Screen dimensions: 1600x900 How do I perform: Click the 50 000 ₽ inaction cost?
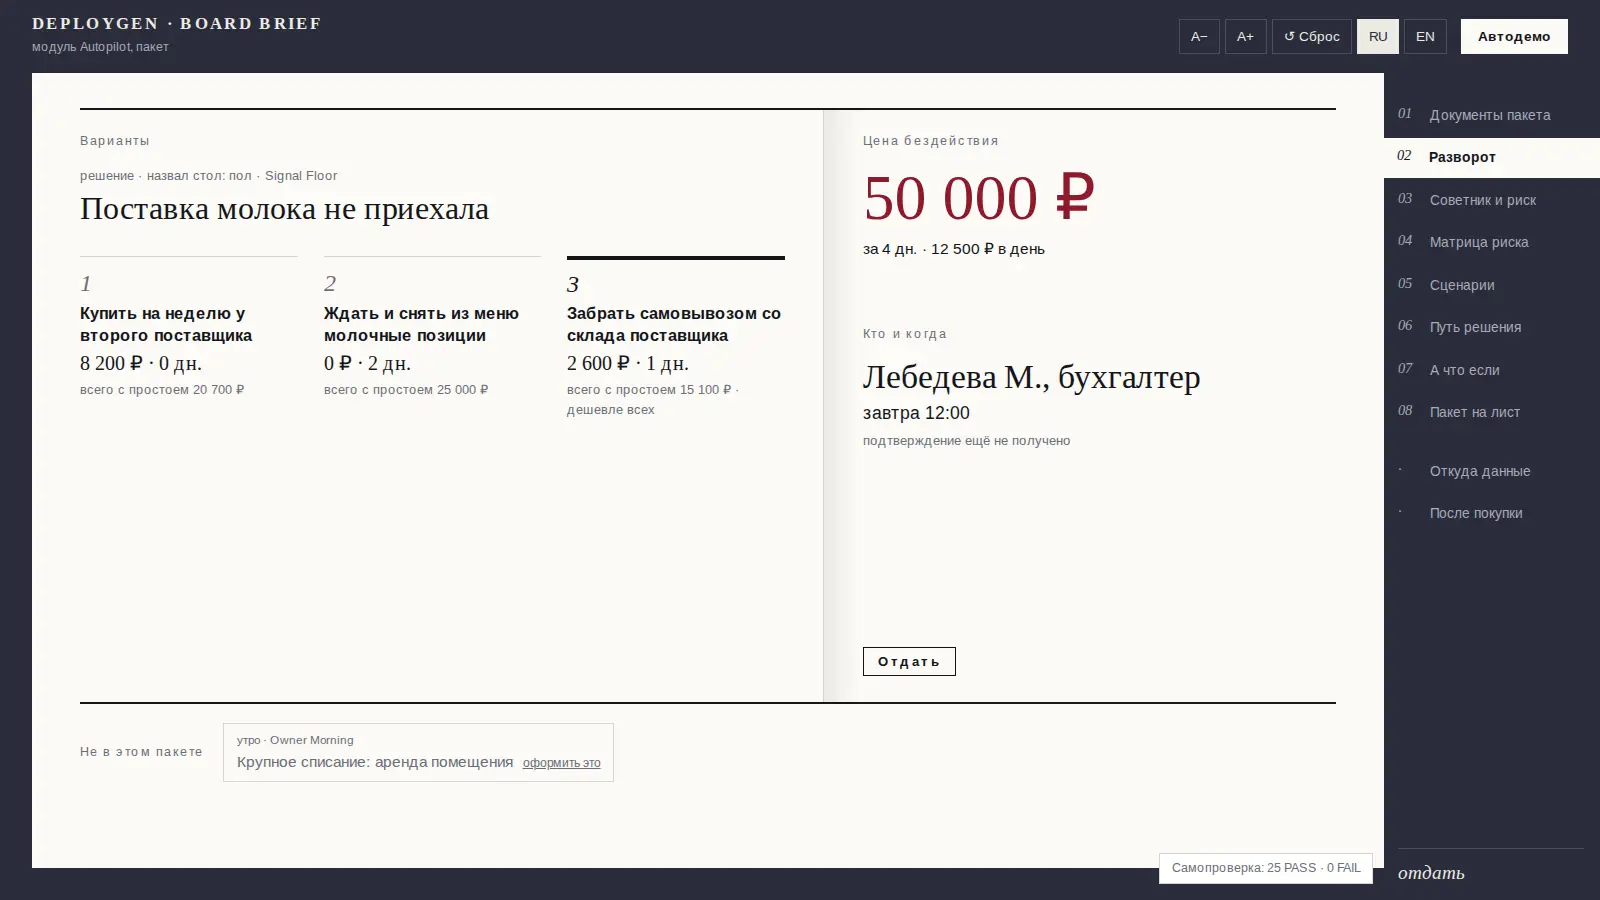tap(979, 198)
